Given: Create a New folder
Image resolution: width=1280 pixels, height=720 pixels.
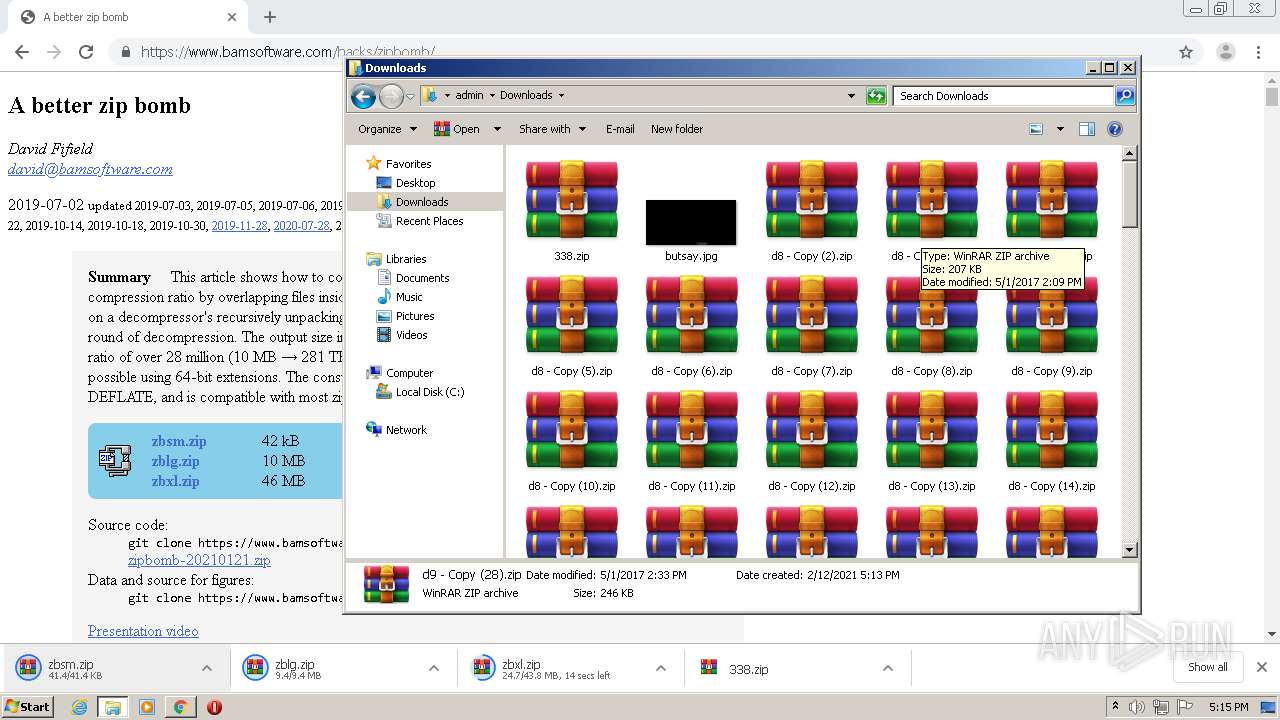Looking at the screenshot, I should point(677,129).
